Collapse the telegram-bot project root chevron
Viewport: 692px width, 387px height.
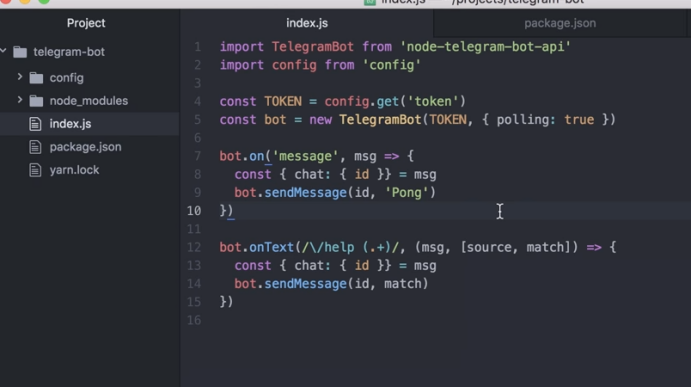[4, 51]
